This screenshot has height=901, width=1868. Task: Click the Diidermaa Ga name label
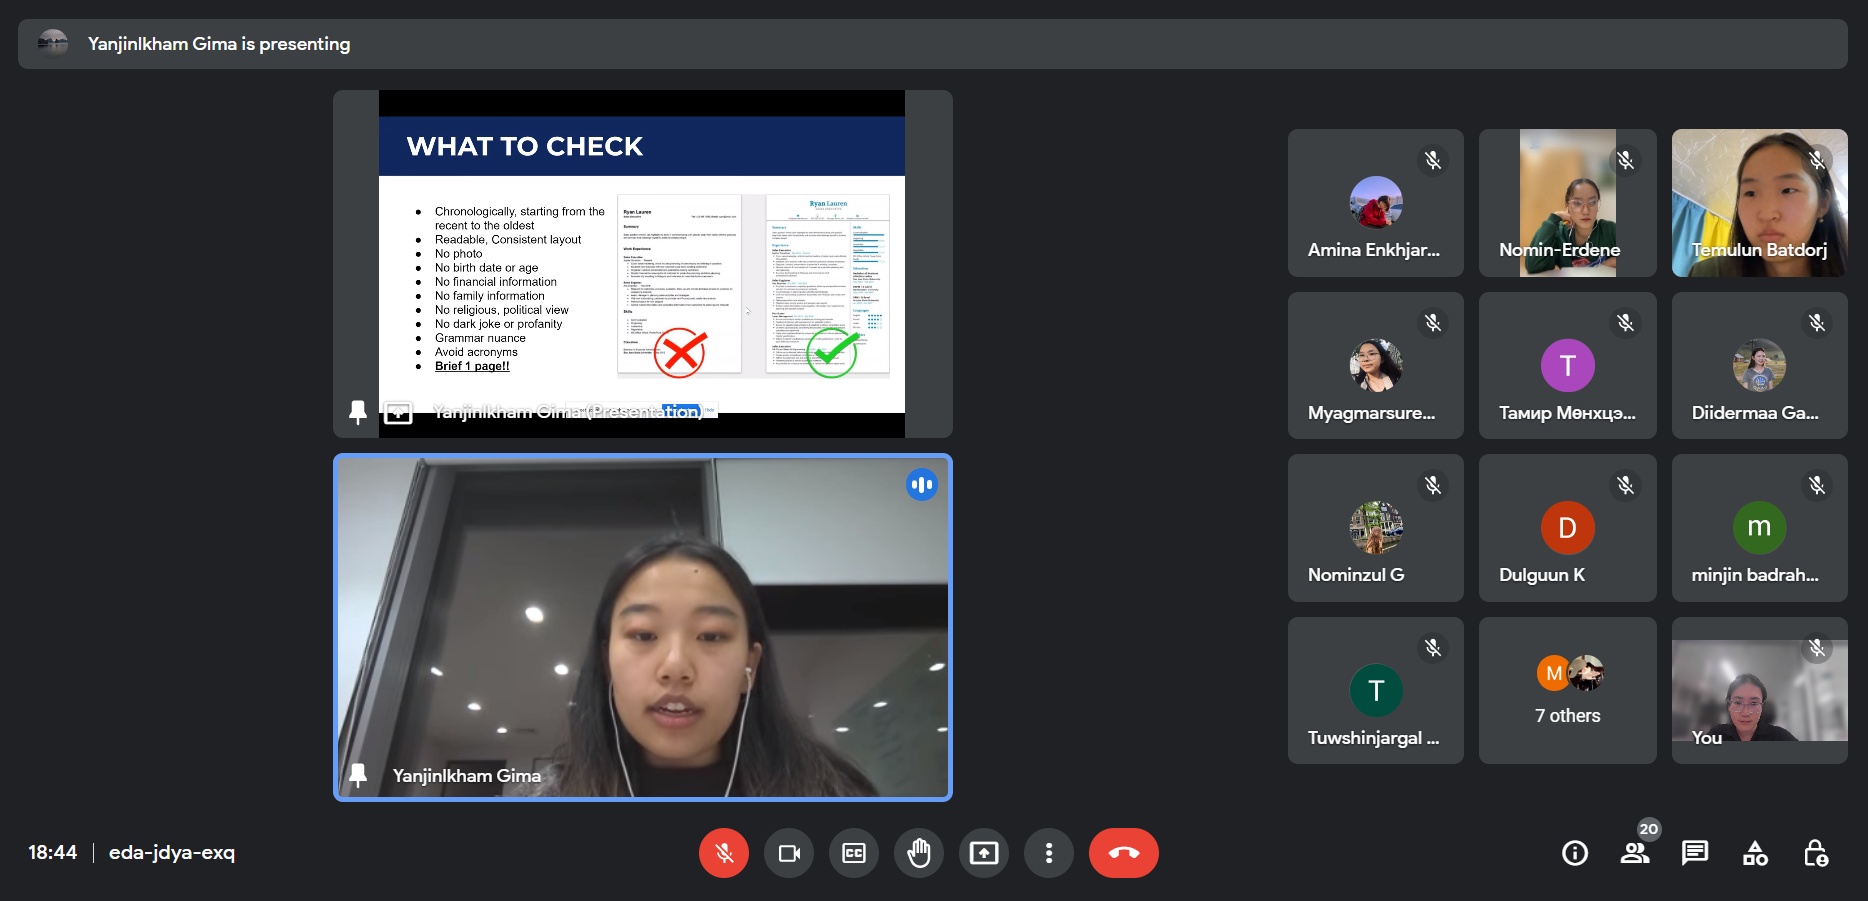pyautogui.click(x=1755, y=413)
